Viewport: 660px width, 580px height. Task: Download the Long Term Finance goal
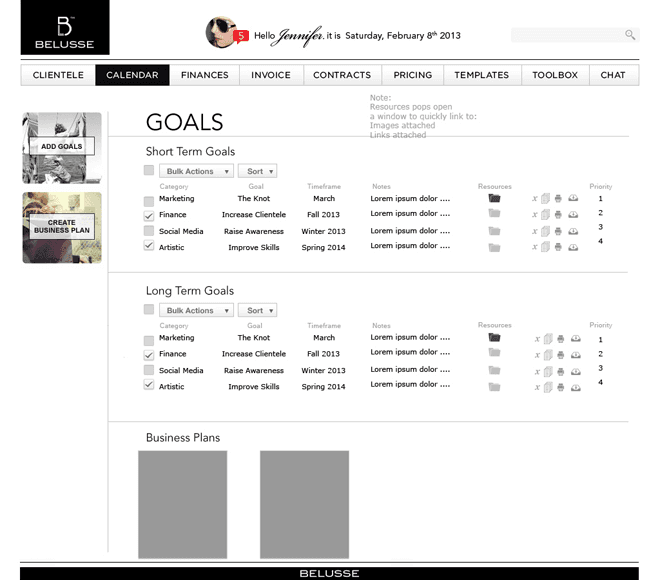click(575, 355)
